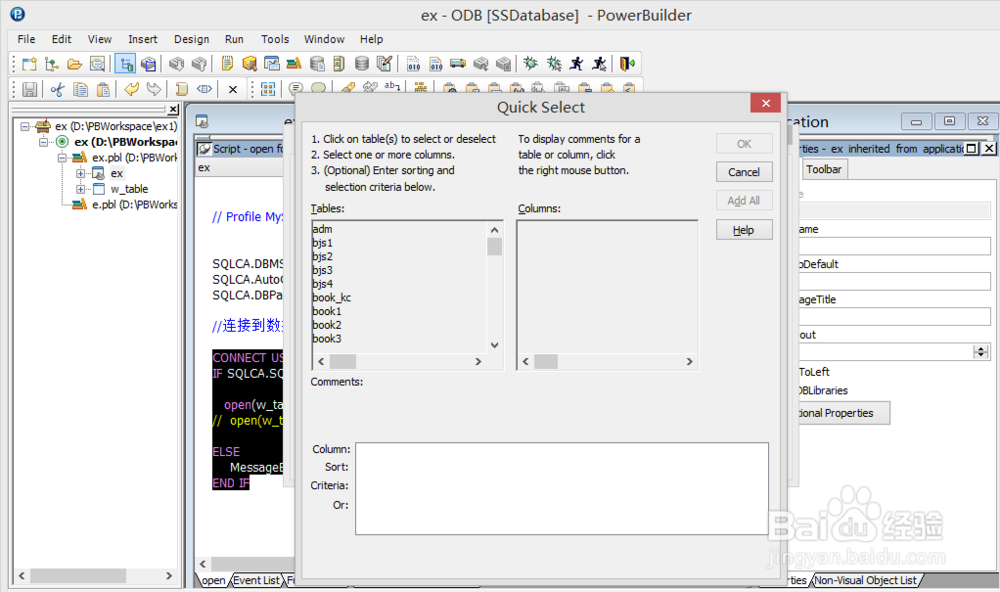Click the Debug bug icon

click(x=531, y=64)
